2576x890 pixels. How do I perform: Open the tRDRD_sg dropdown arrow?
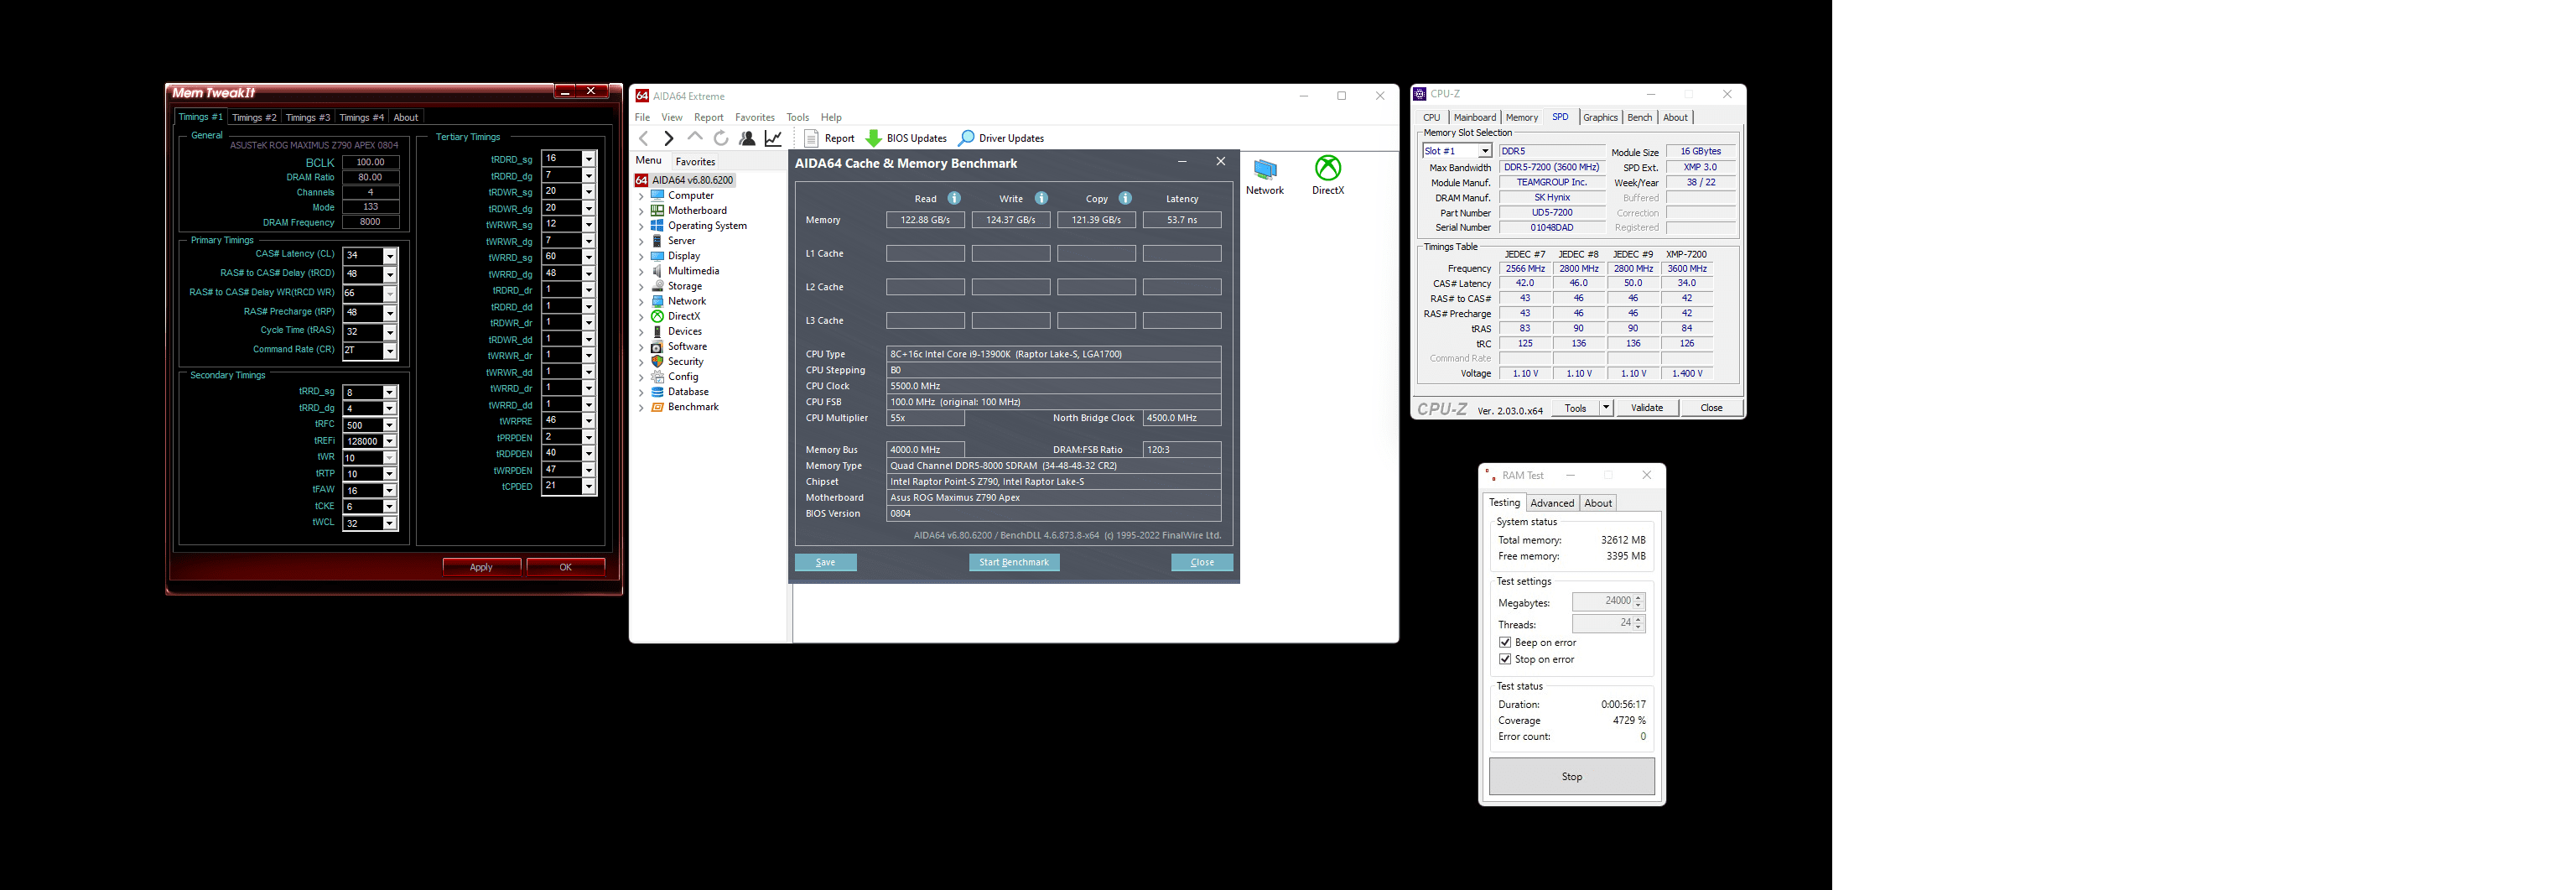click(589, 159)
